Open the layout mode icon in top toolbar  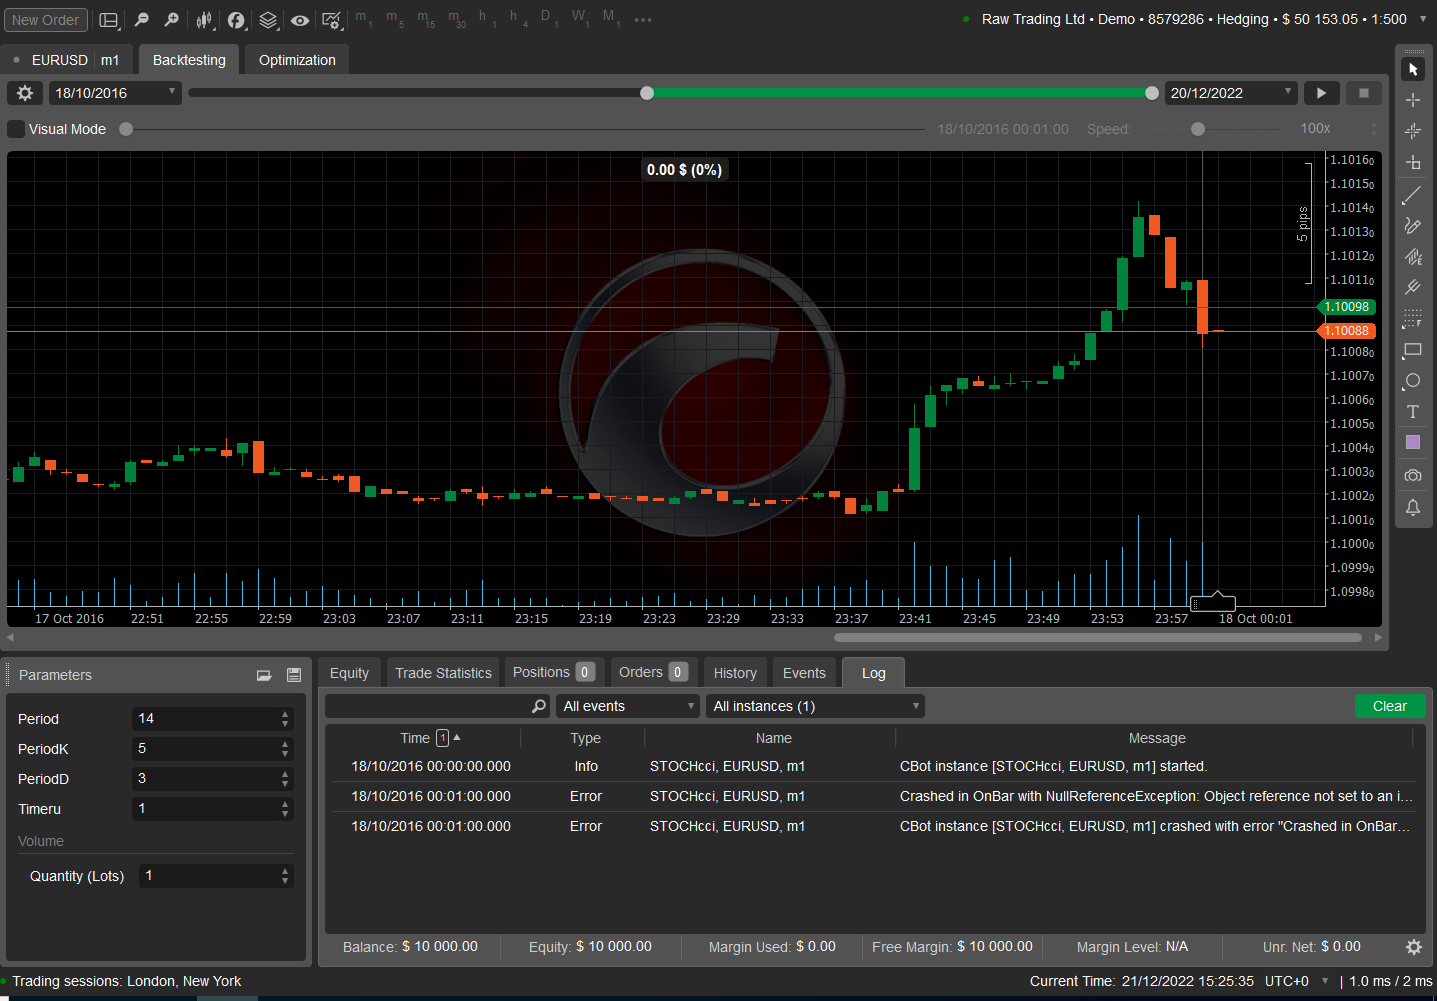click(x=109, y=20)
